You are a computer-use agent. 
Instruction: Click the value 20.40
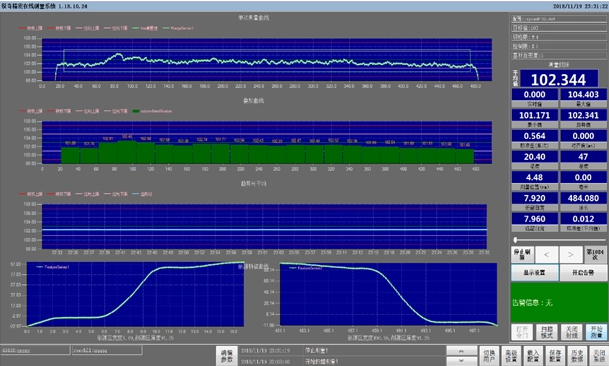[534, 157]
